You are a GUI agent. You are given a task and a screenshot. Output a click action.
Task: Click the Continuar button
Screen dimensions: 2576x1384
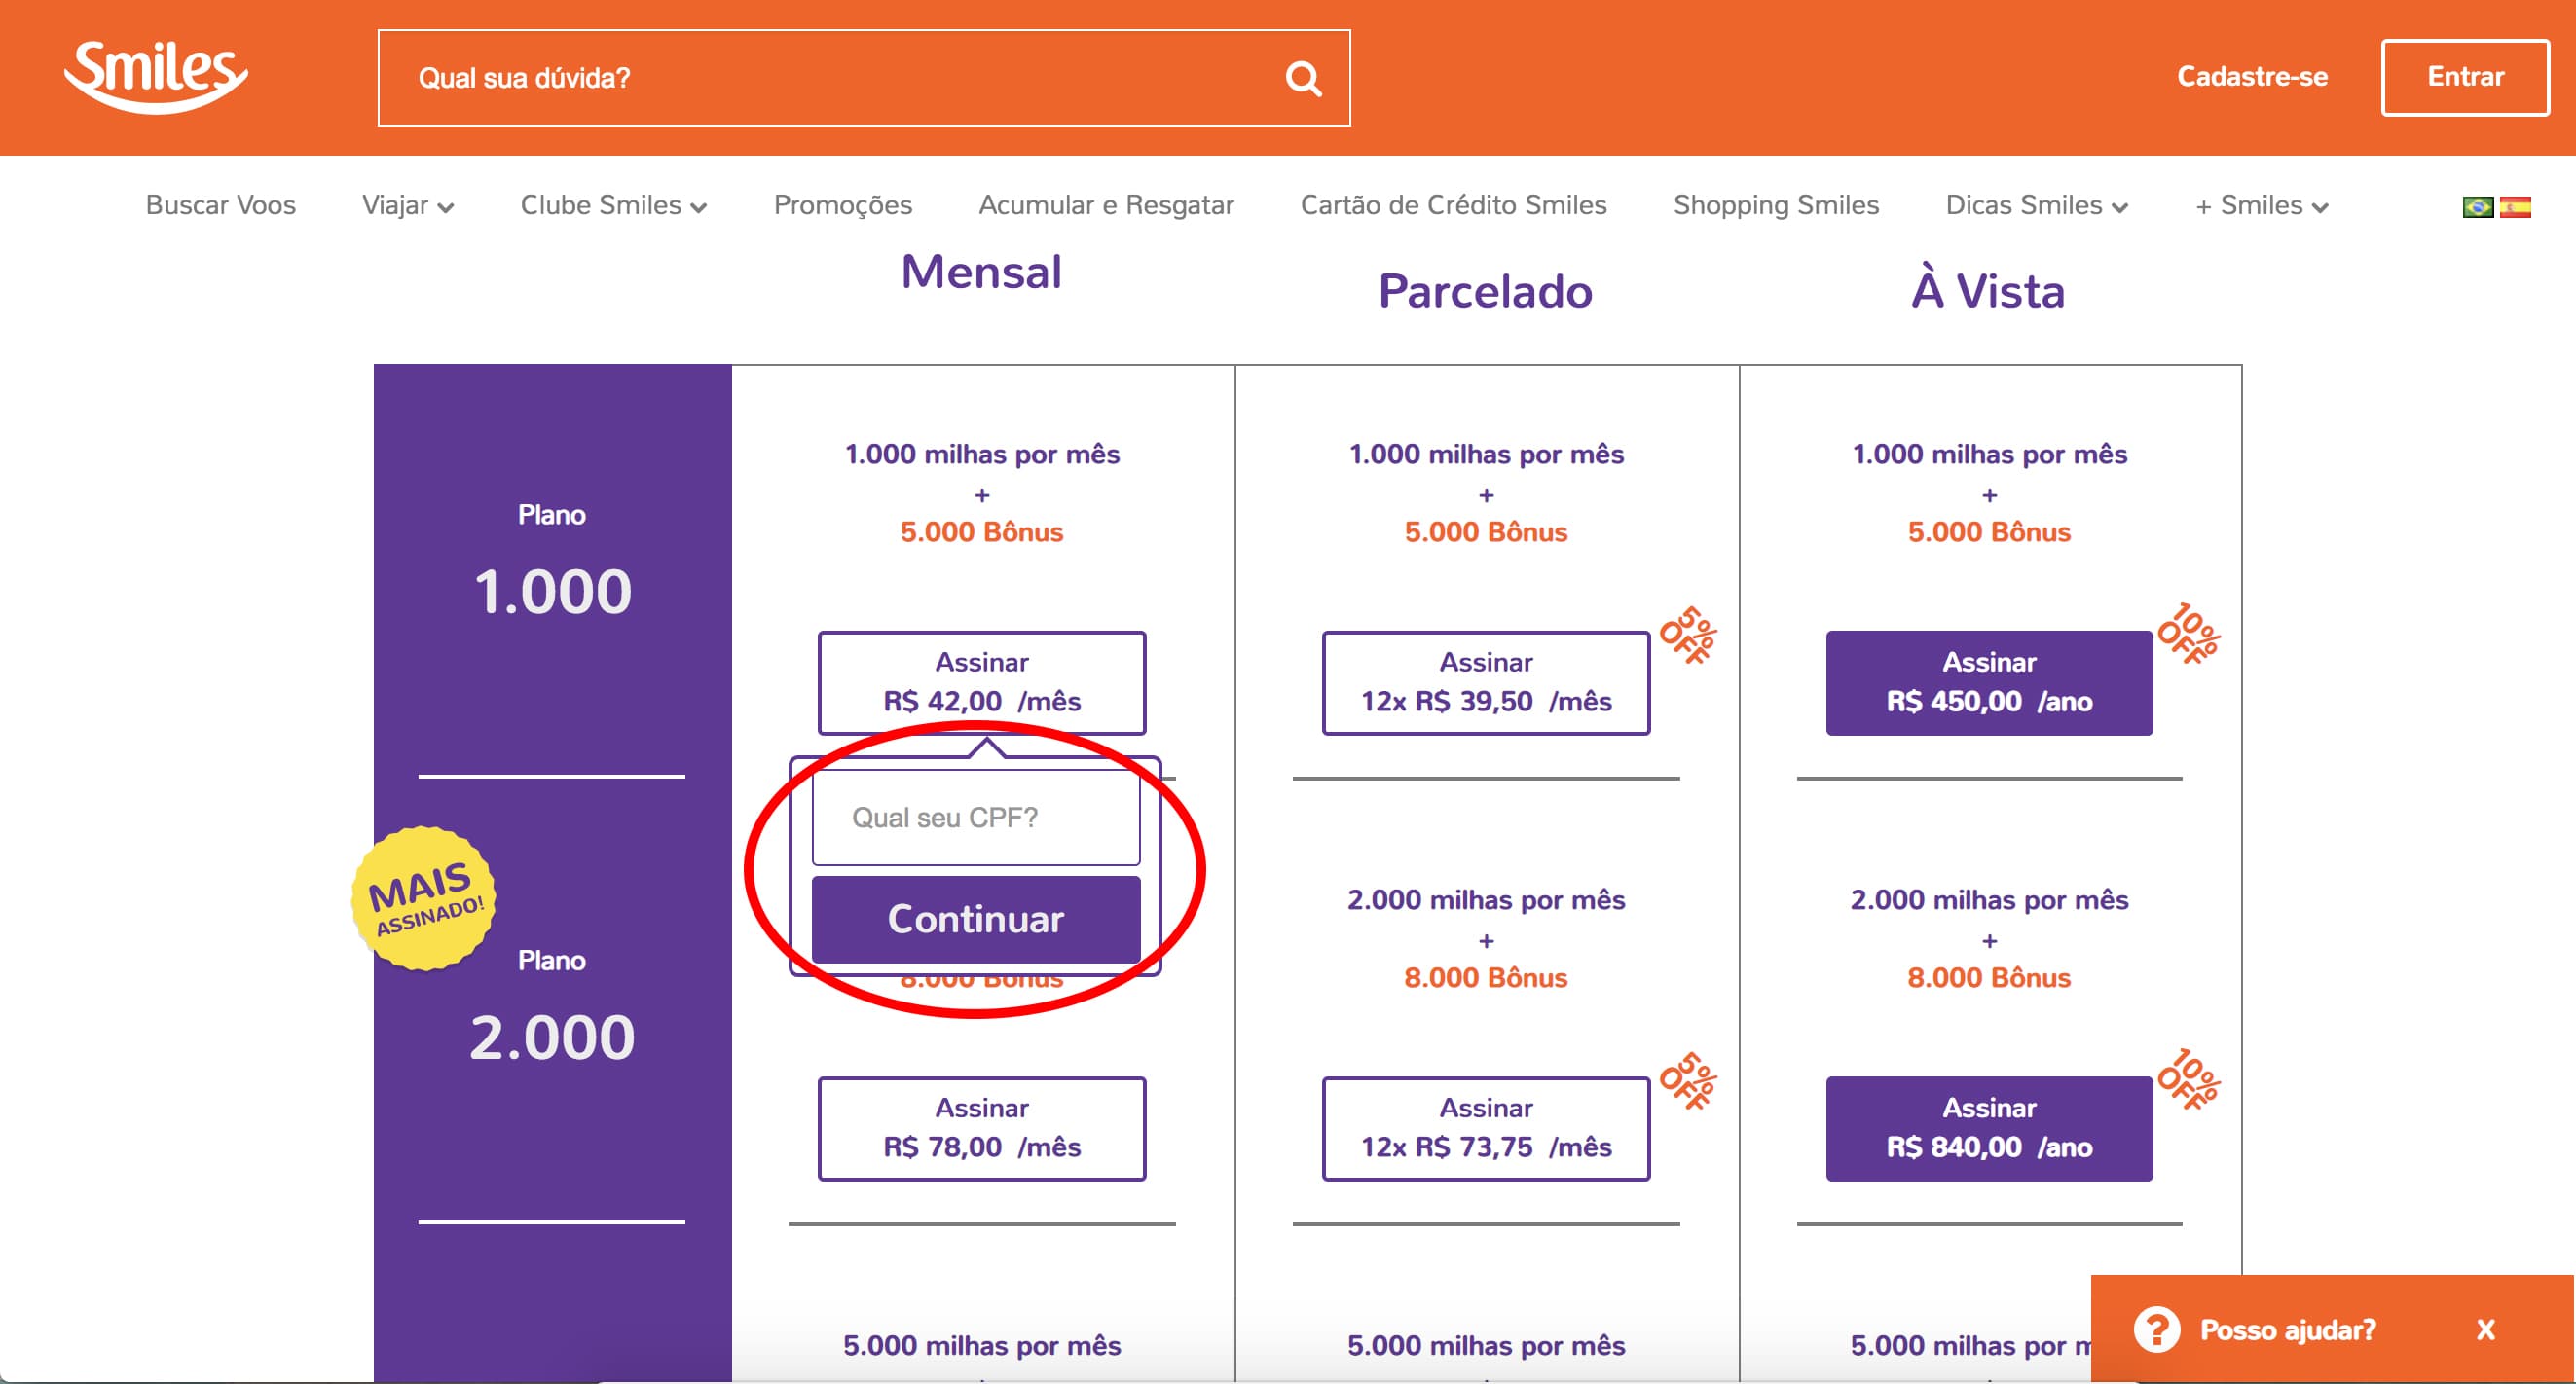tap(976, 919)
